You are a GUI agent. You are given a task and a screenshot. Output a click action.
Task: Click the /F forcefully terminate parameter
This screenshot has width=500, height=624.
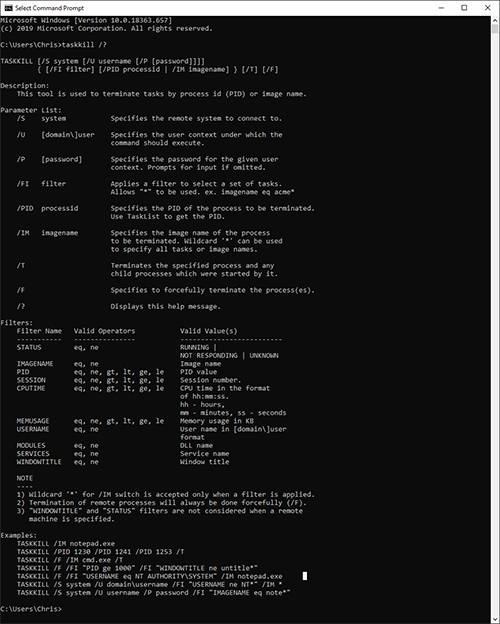[166, 290]
